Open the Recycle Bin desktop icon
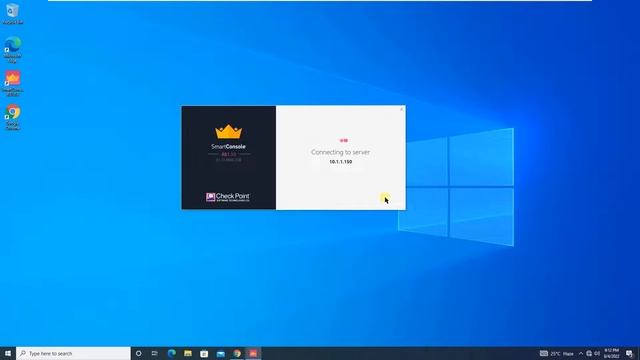 point(13,13)
